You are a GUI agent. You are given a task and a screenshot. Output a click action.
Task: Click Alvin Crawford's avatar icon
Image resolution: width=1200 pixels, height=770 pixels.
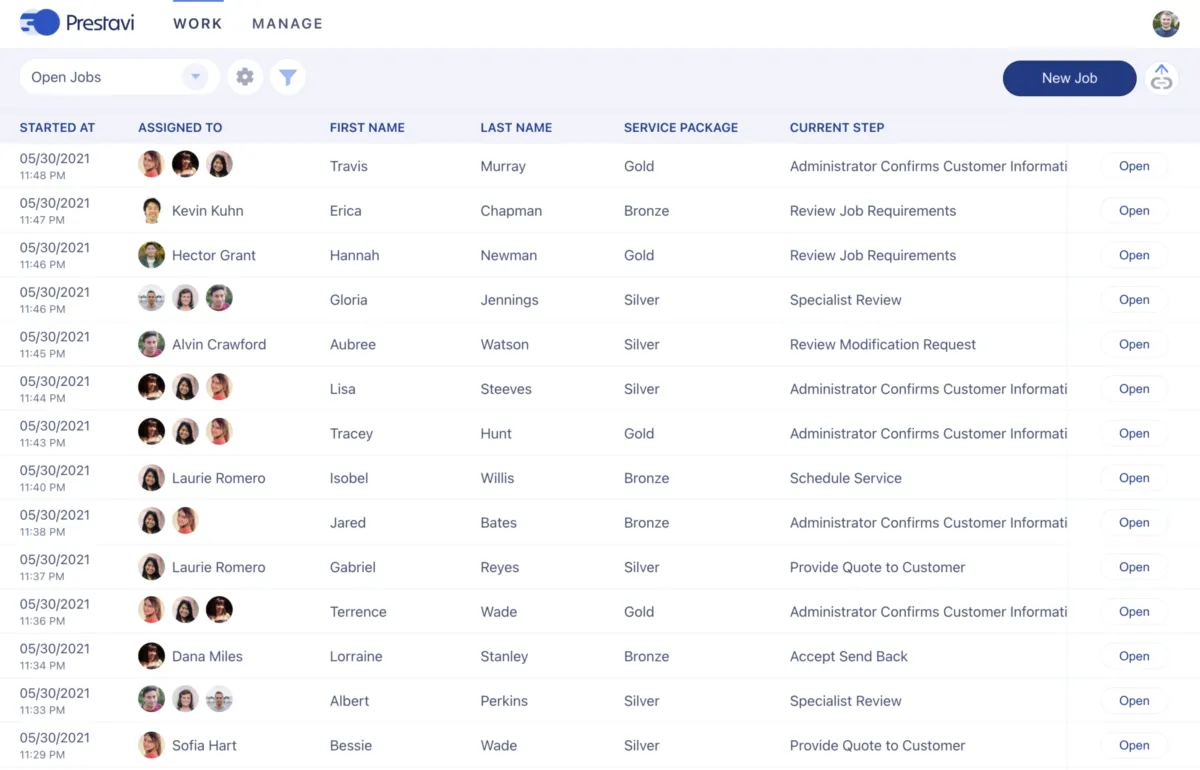coord(151,344)
